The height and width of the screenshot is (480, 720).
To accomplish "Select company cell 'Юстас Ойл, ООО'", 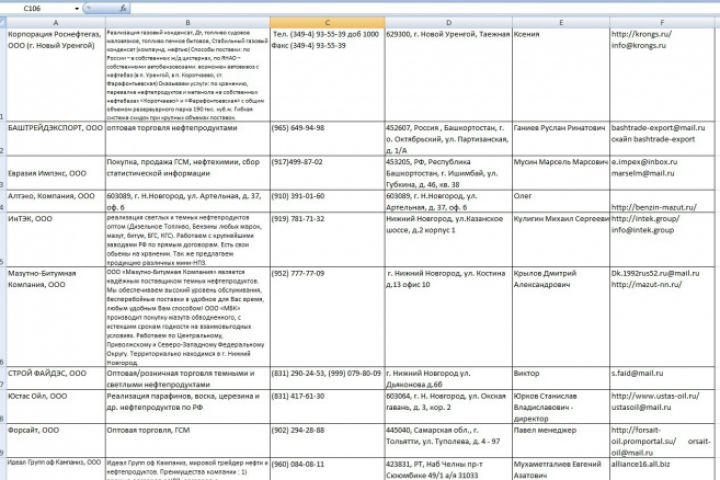I will tap(56, 407).
